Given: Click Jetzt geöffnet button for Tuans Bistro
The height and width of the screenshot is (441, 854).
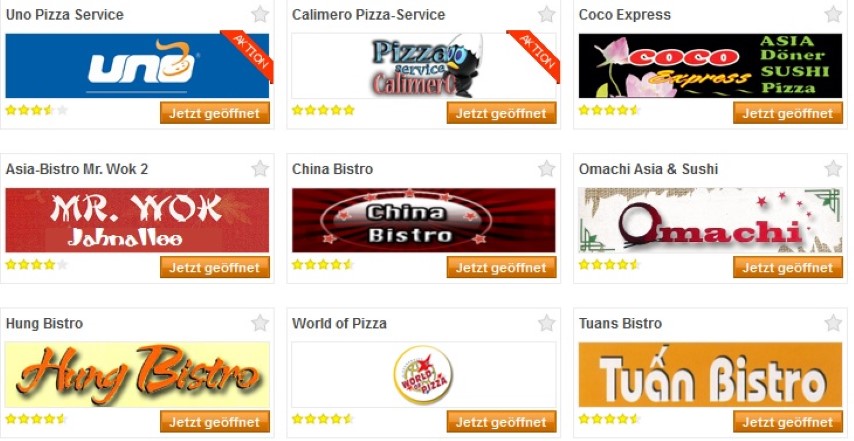Looking at the screenshot, I should [x=788, y=421].
